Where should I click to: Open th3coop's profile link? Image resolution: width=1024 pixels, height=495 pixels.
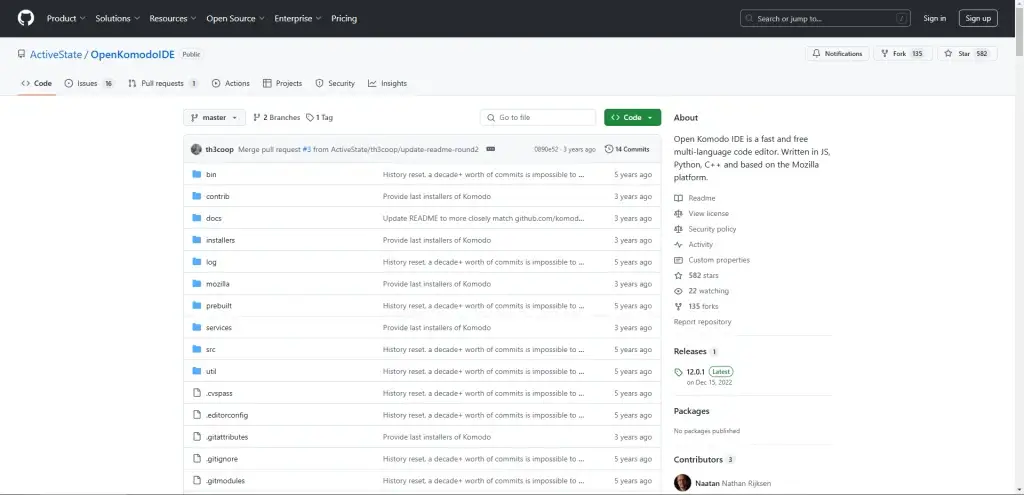[x=219, y=149]
